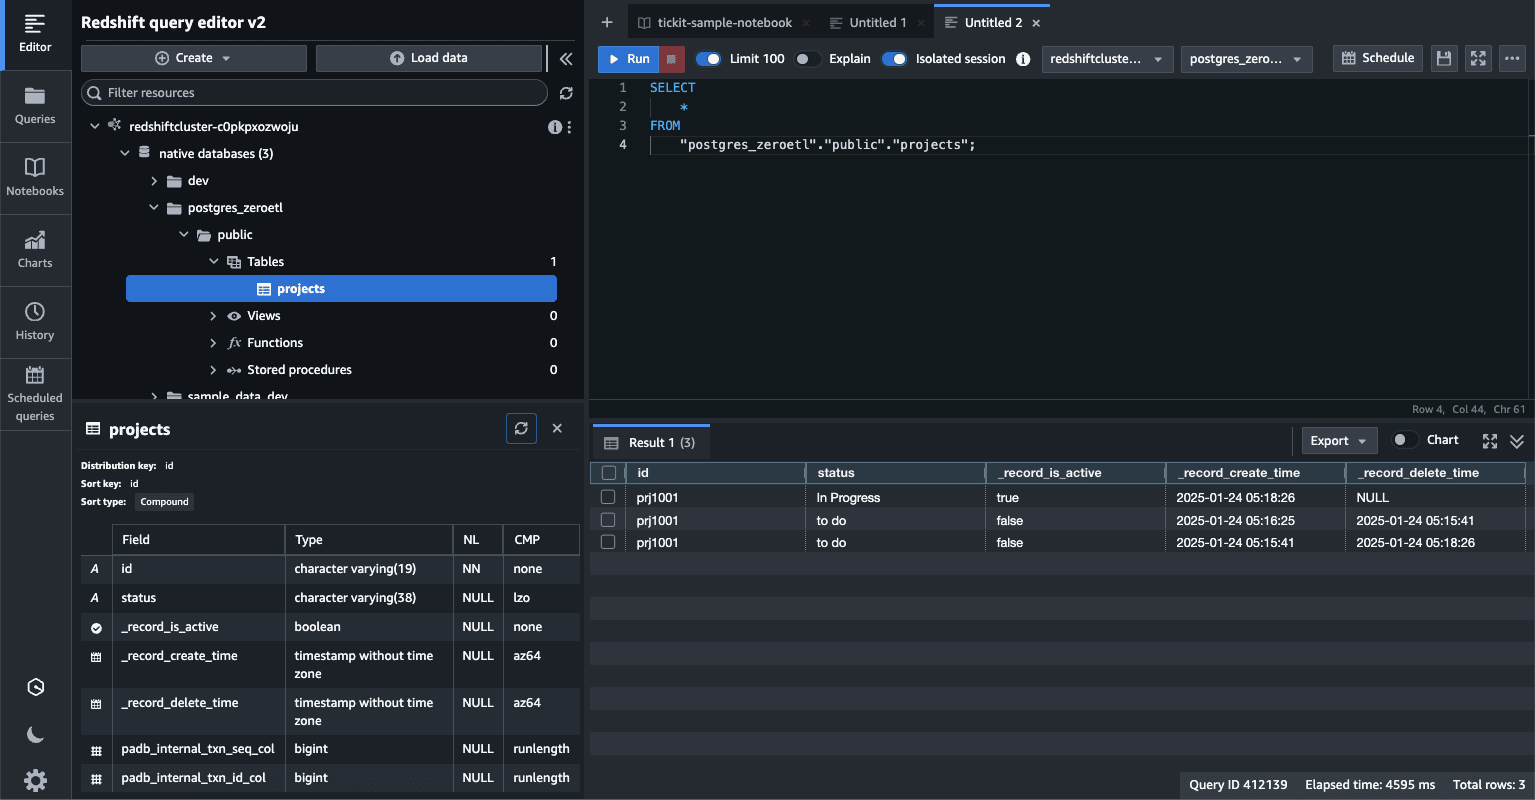Collapse native databases node
The width and height of the screenshot is (1535, 800).
124,154
